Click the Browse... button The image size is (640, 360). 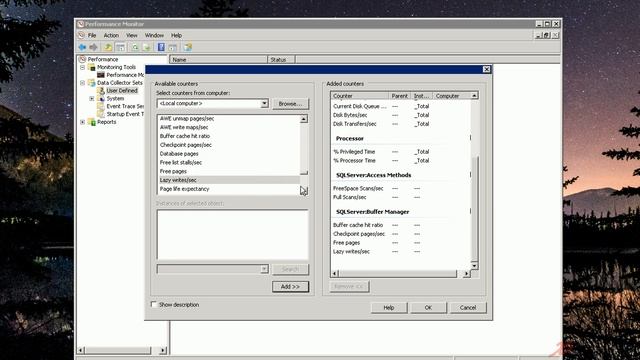pos(291,104)
